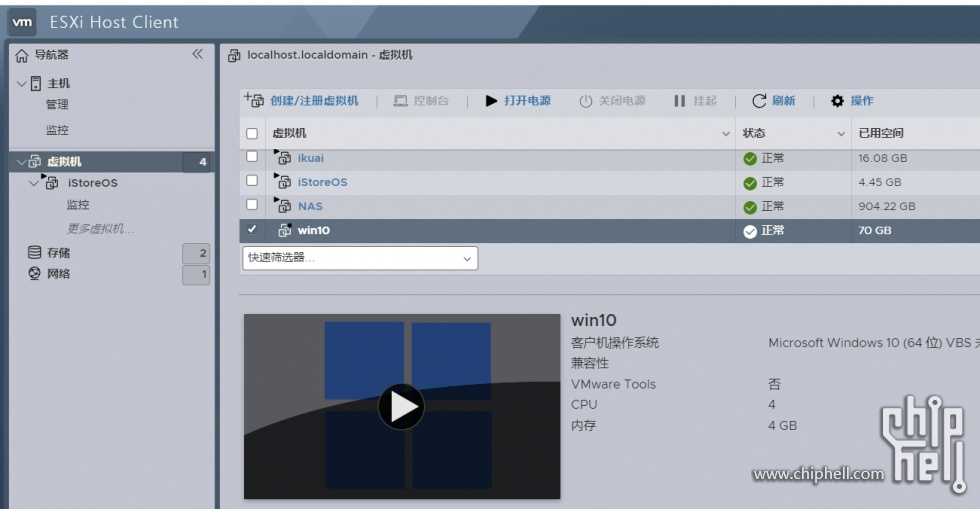Click the virtual machines icon in navigator
Screen dimensions: 980x509
(x=35, y=161)
